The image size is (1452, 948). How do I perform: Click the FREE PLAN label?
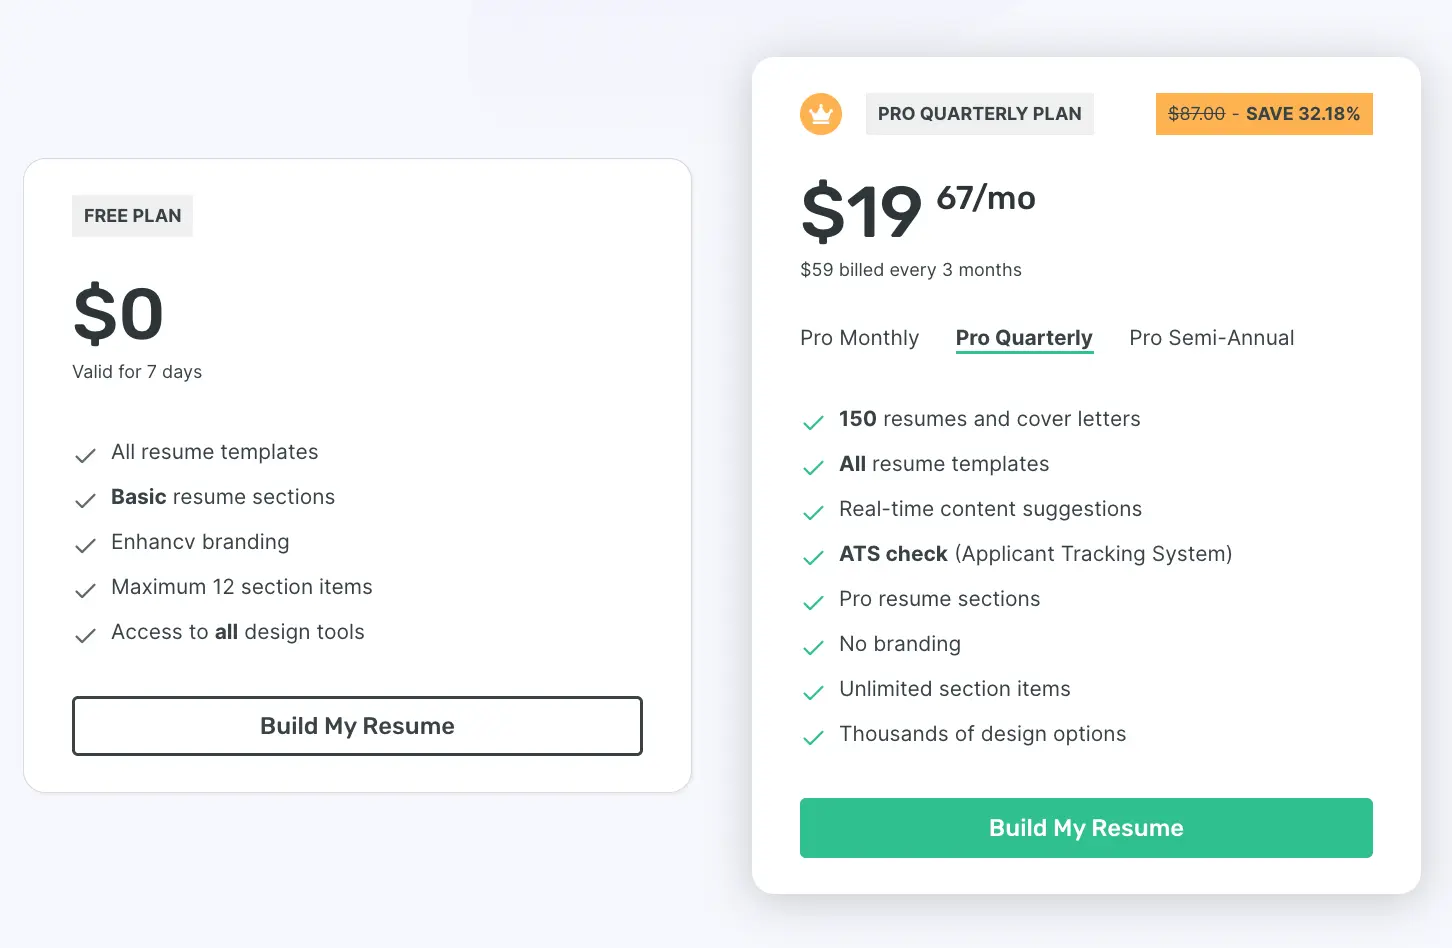point(132,216)
